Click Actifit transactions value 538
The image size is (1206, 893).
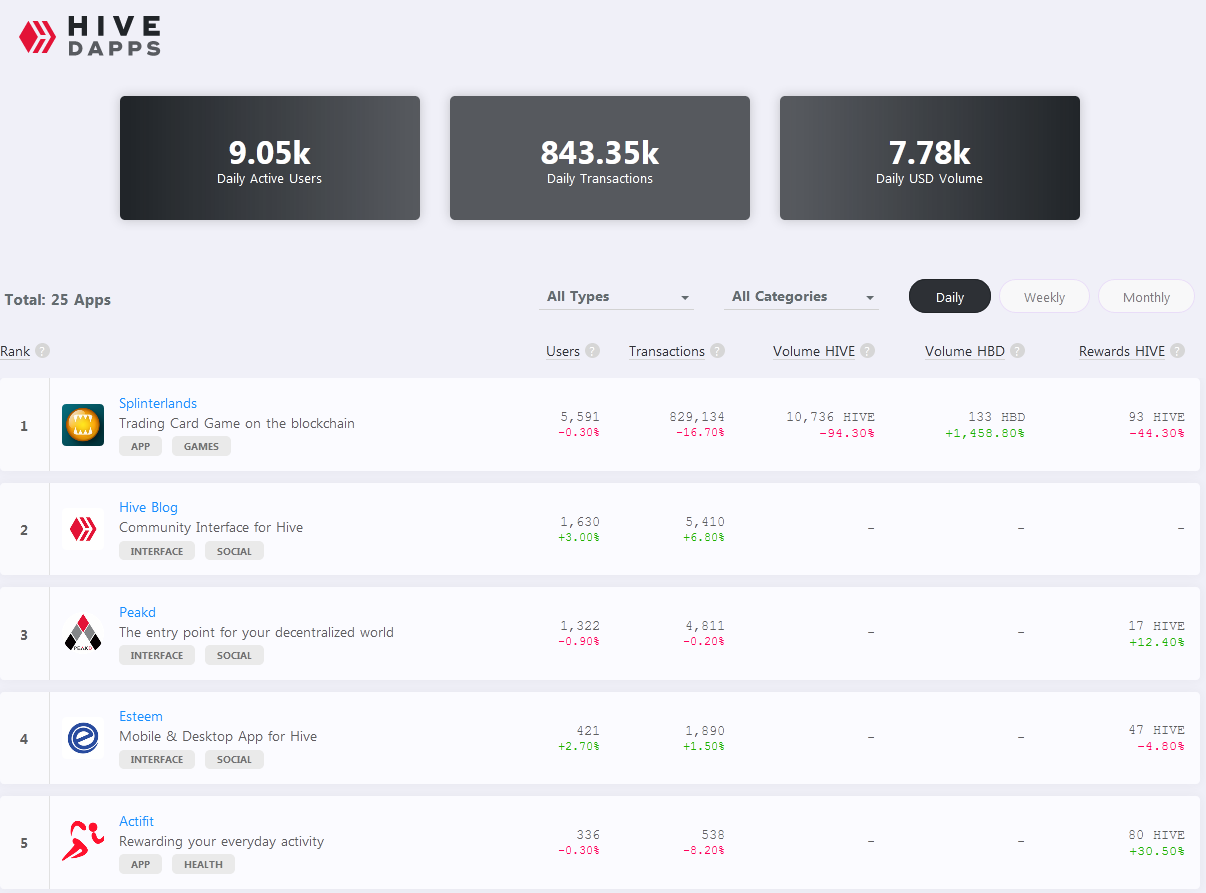[x=713, y=835]
